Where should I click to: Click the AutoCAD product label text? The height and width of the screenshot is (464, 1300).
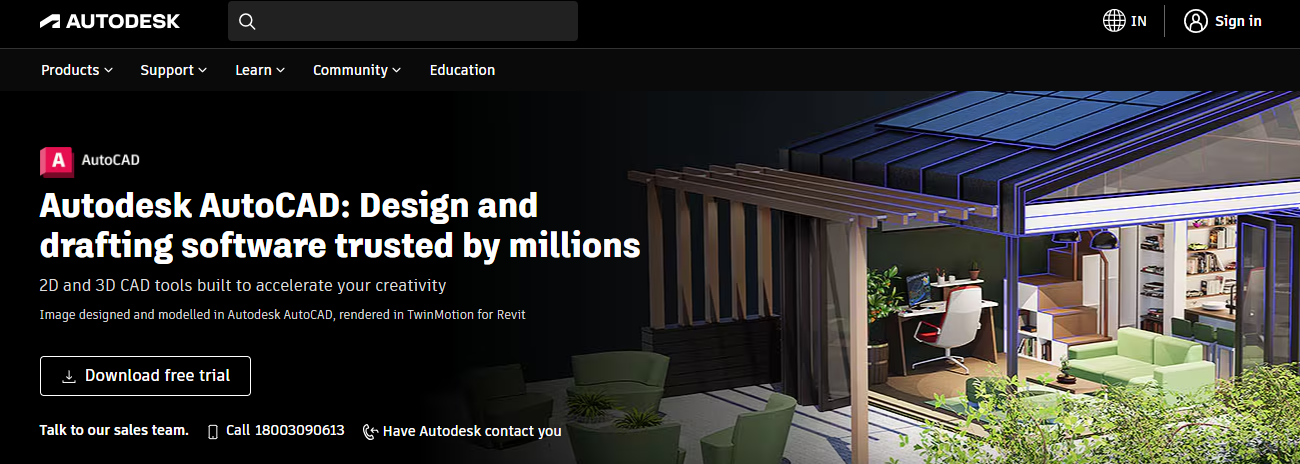(x=110, y=160)
